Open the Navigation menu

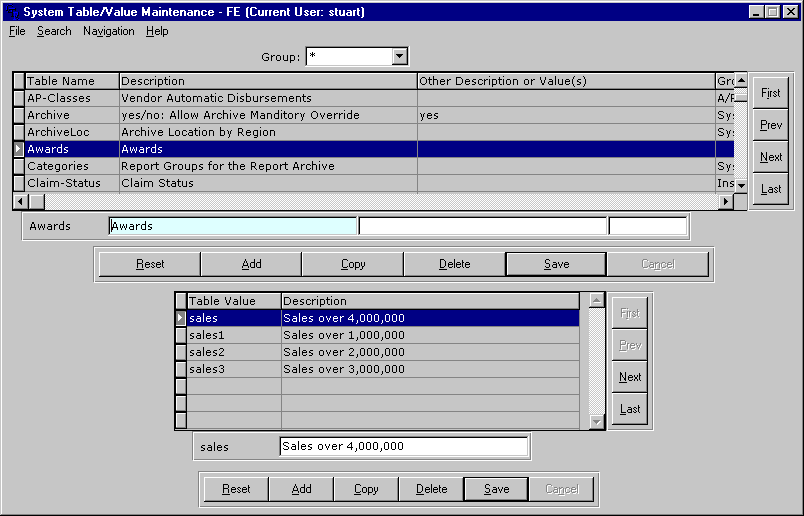(108, 31)
